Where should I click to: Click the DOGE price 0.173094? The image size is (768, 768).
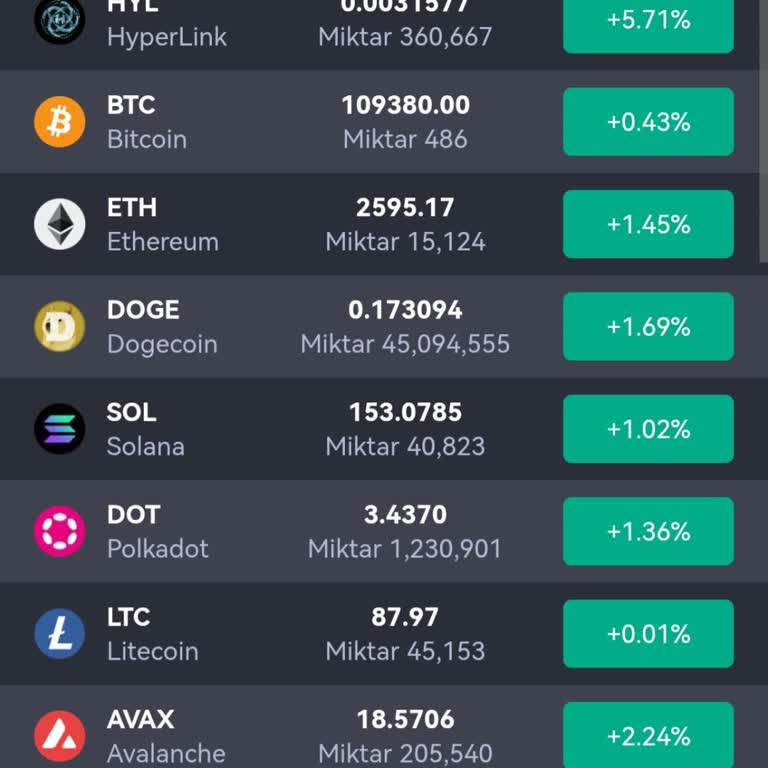pos(405,310)
